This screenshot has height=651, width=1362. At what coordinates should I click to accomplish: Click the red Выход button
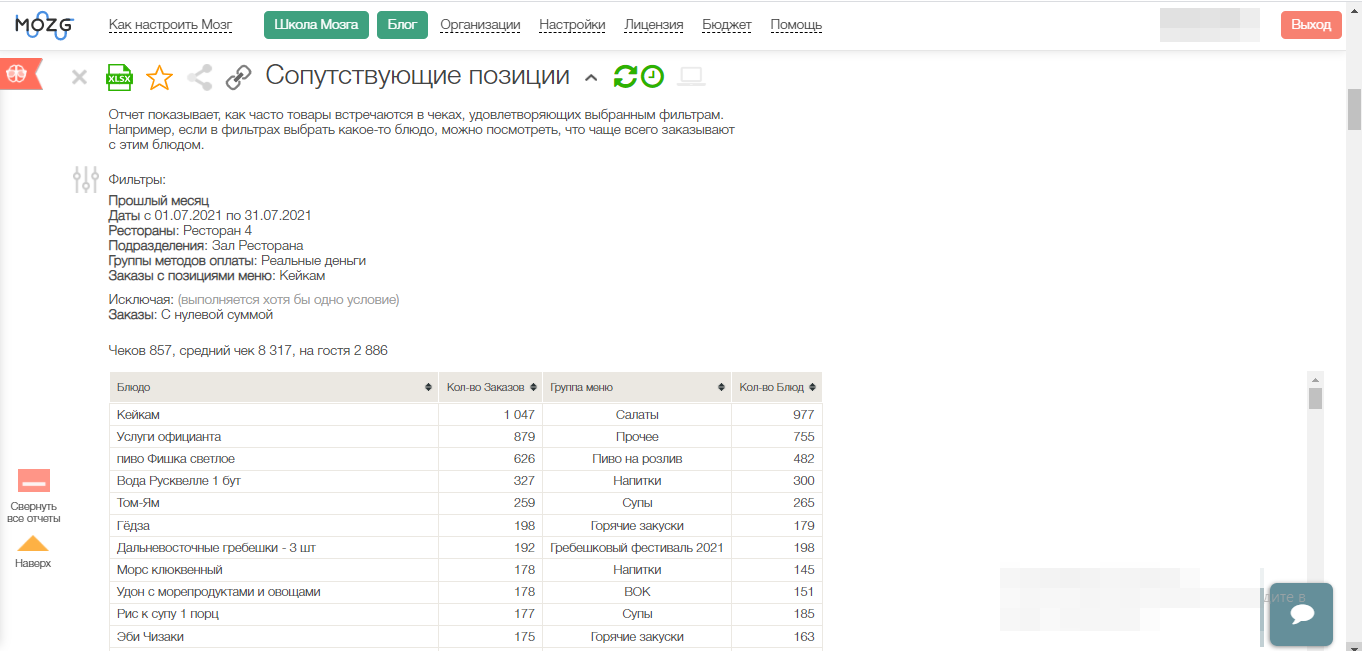(1310, 25)
